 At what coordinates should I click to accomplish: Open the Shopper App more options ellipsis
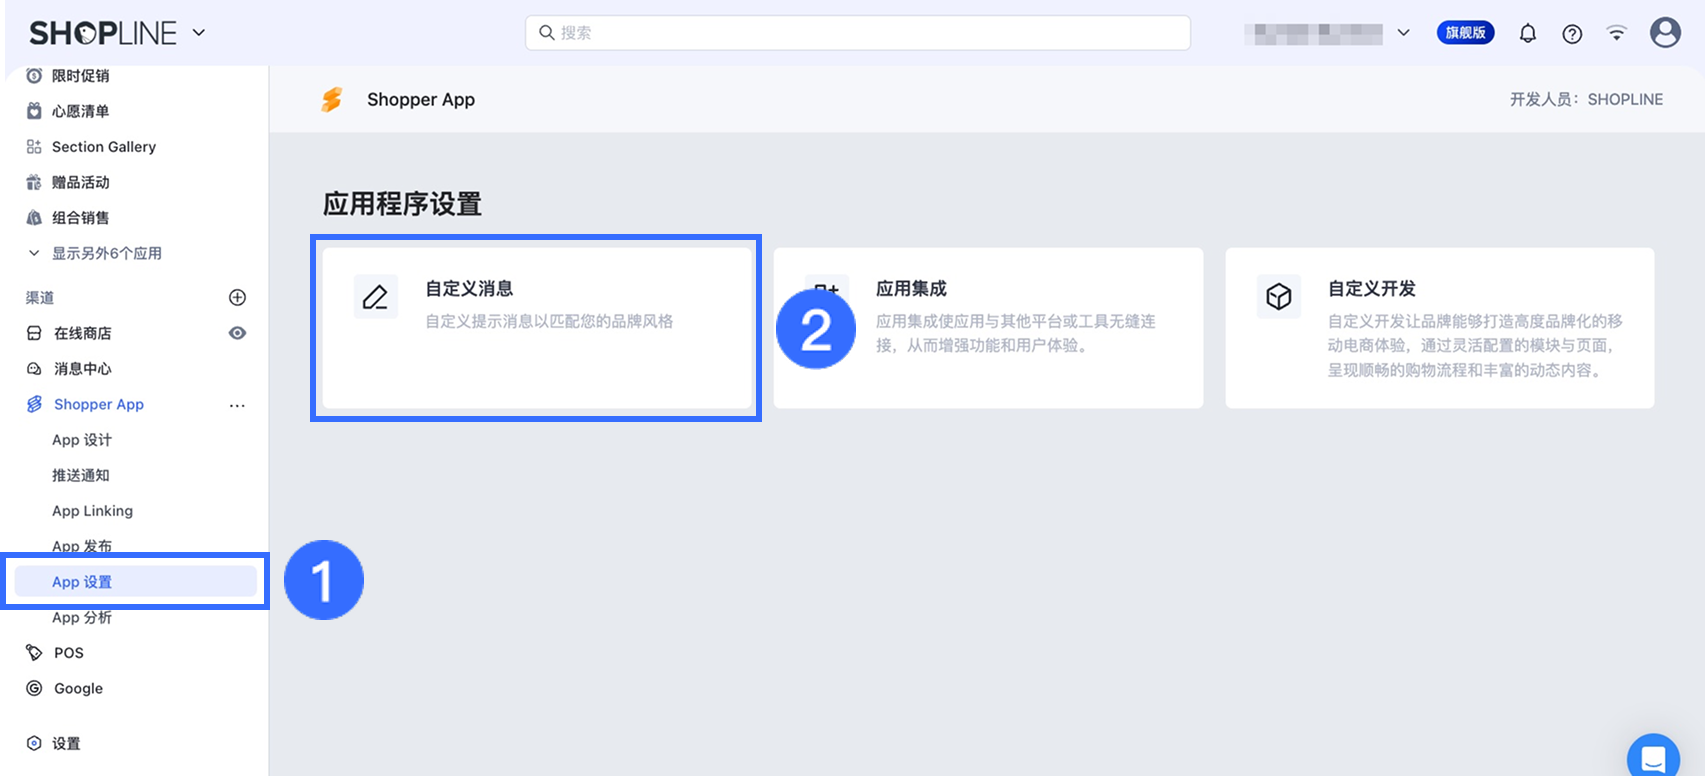pyautogui.click(x=237, y=405)
